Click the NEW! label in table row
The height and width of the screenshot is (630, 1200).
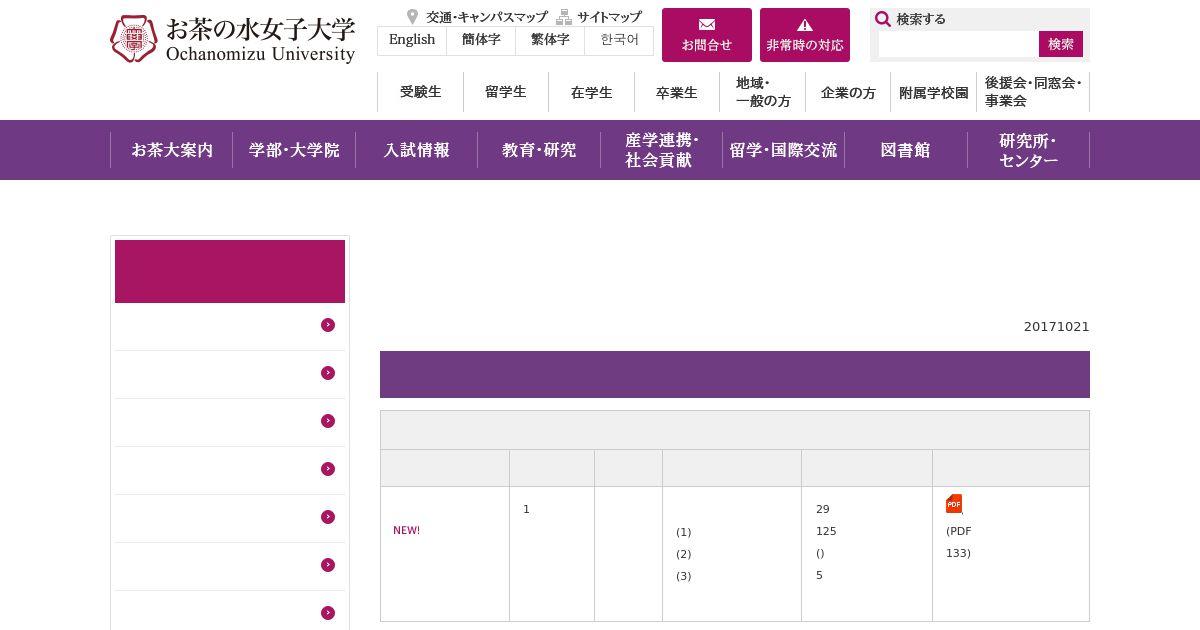(406, 530)
